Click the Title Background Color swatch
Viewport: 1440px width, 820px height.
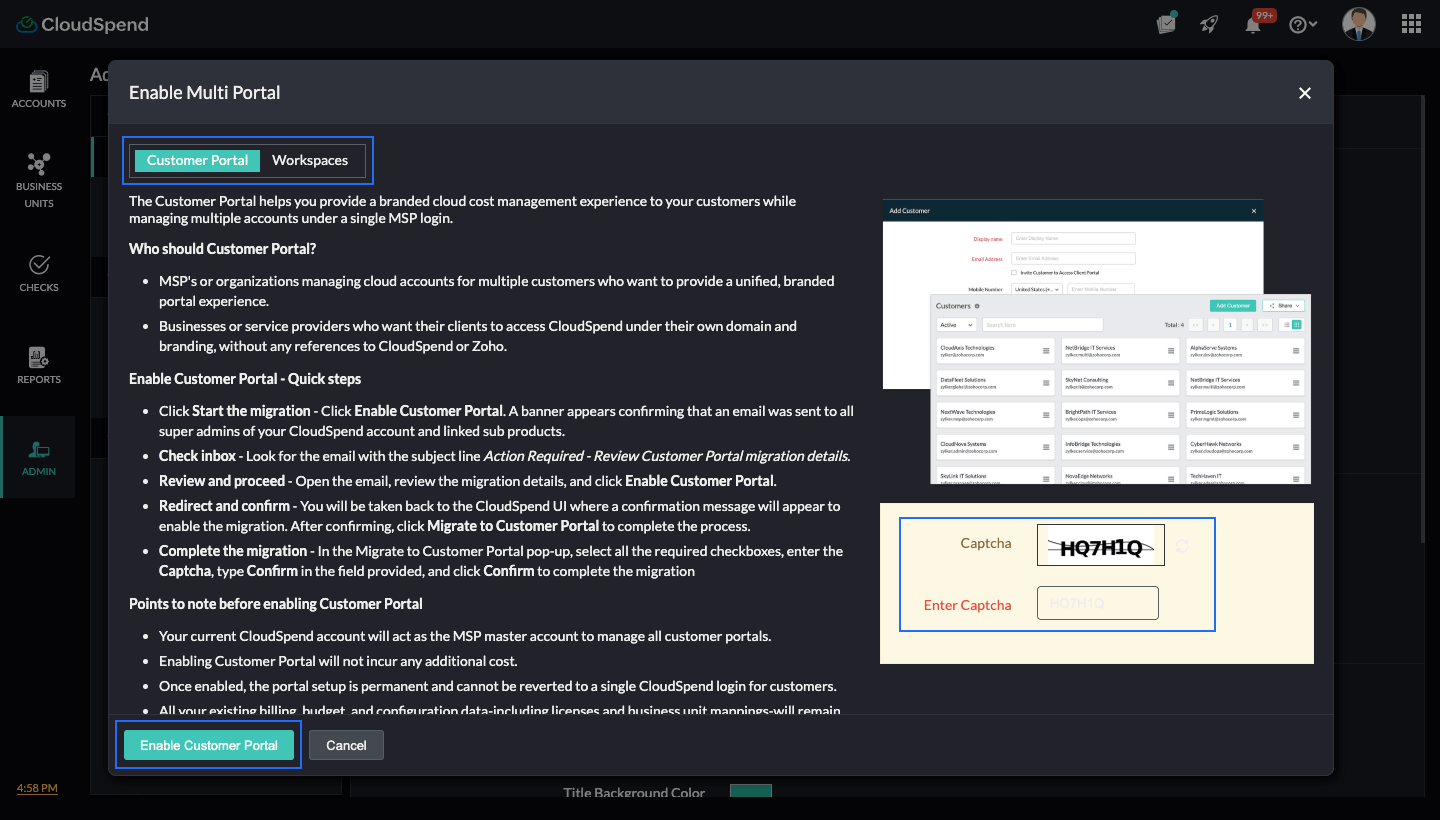pos(750,790)
